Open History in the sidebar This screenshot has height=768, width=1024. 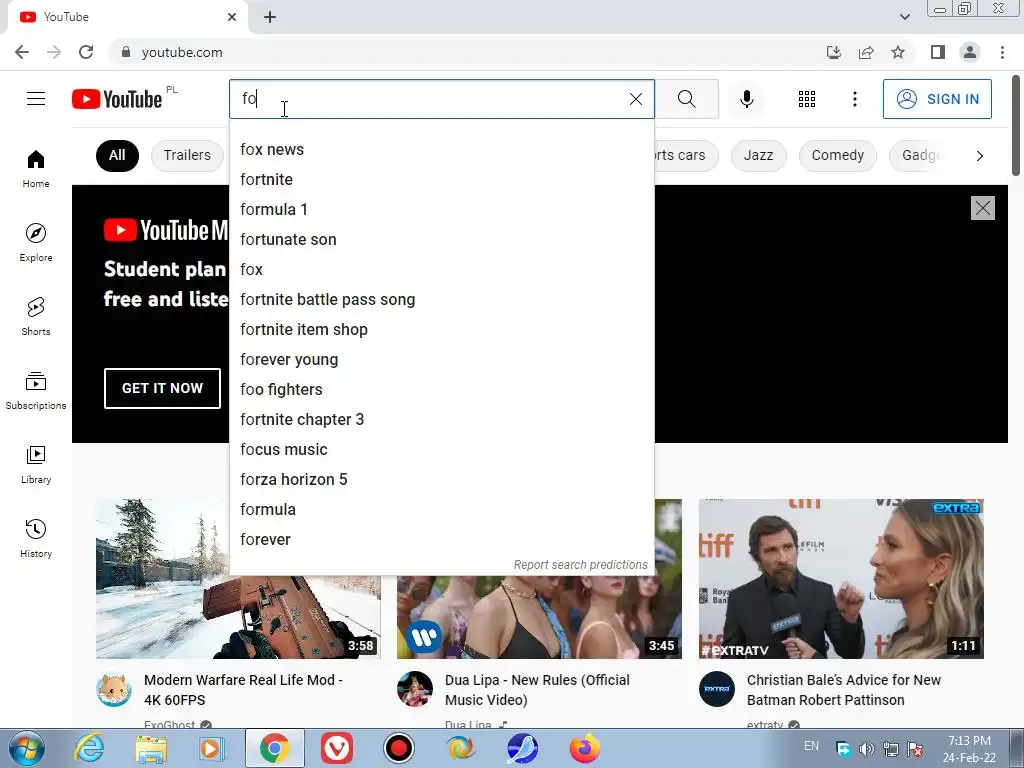pos(36,538)
